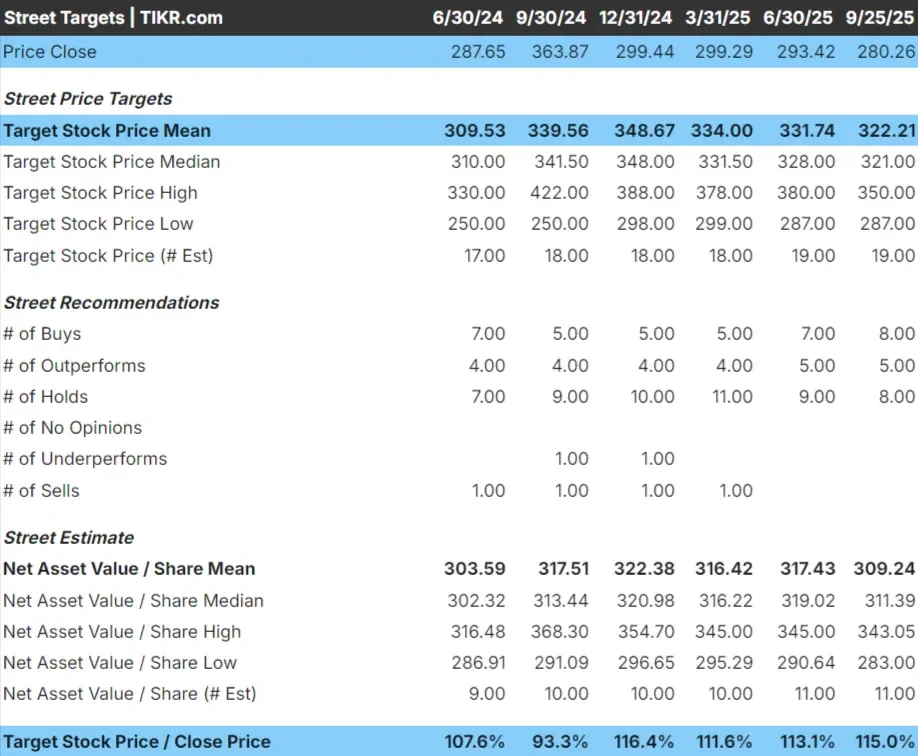Click the '# of Sells' row label

[x=42, y=491]
